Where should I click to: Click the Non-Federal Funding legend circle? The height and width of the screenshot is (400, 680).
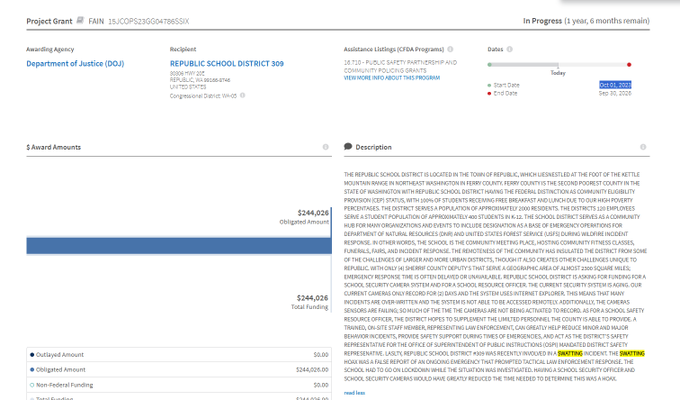(x=32, y=383)
